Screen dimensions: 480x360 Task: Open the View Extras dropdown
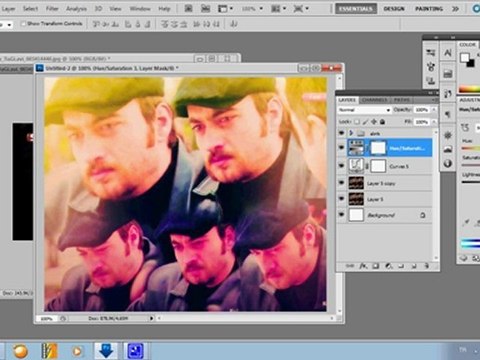225,8
